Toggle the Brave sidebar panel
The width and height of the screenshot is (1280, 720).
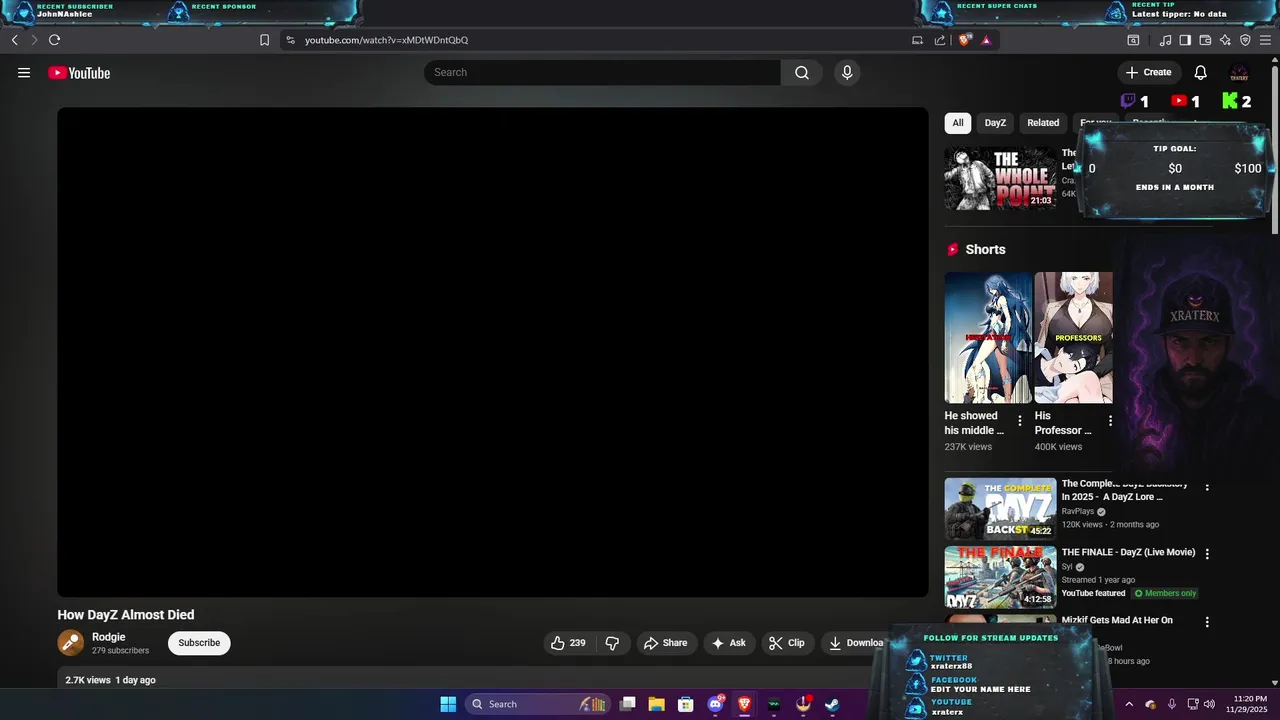coord(1185,40)
